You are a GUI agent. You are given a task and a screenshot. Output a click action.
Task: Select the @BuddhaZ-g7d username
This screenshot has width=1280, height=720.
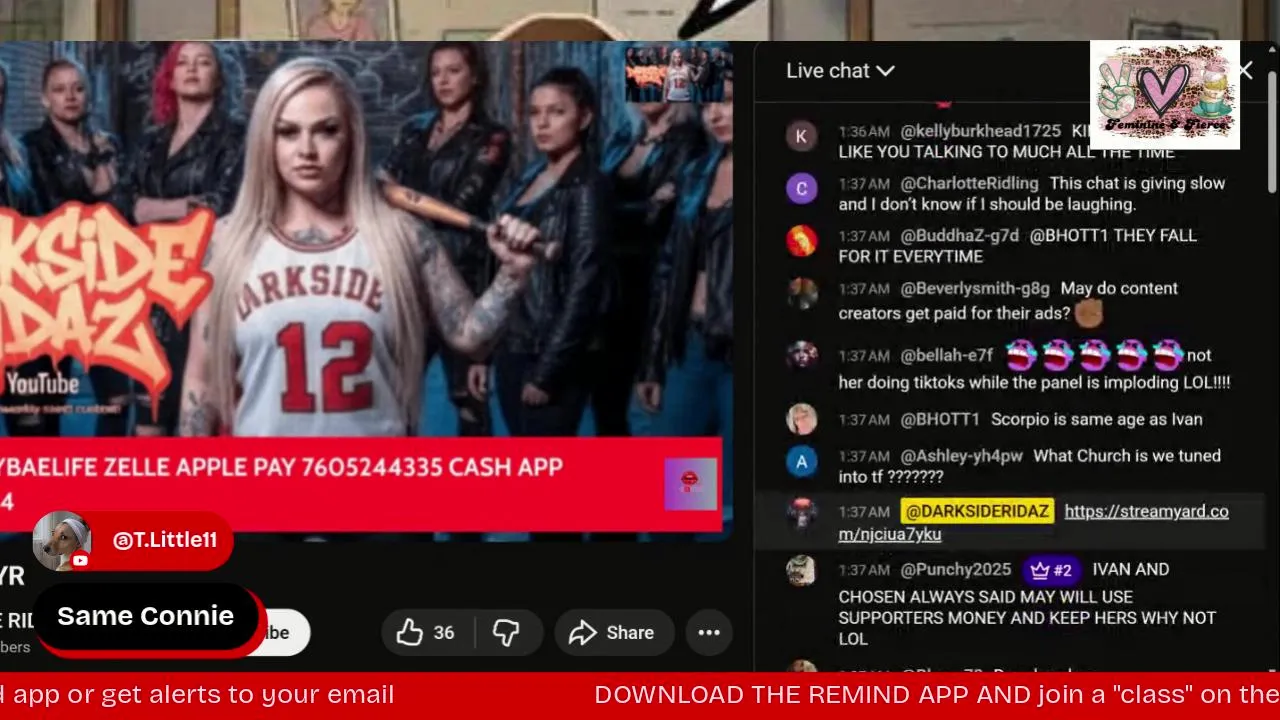(x=959, y=235)
